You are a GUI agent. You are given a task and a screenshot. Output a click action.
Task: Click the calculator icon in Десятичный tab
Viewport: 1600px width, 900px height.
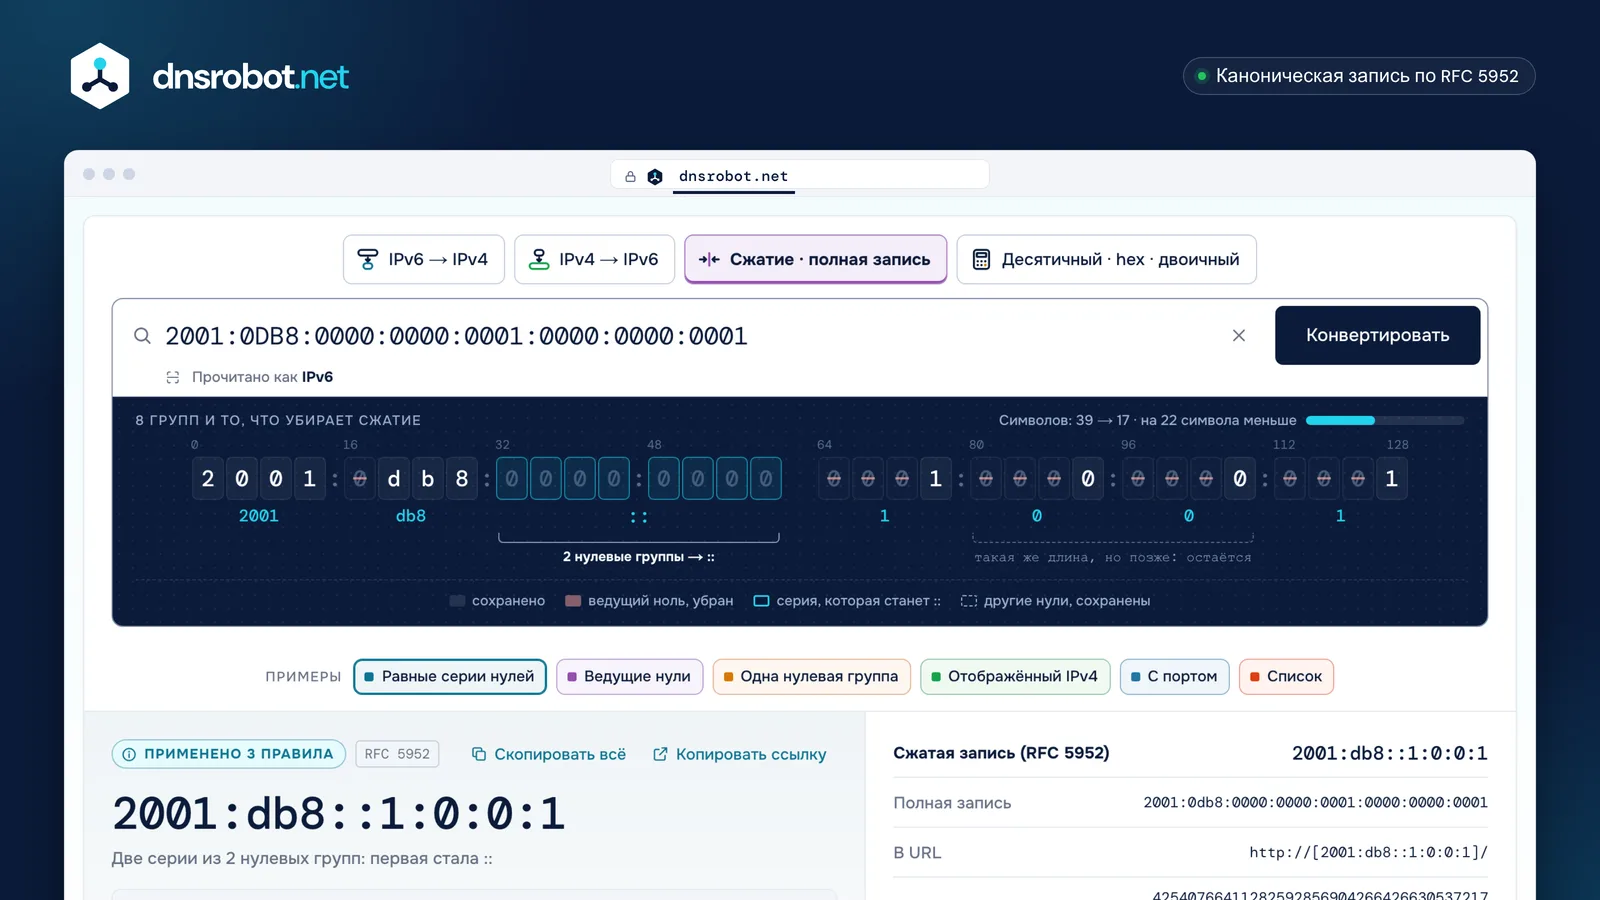point(981,260)
